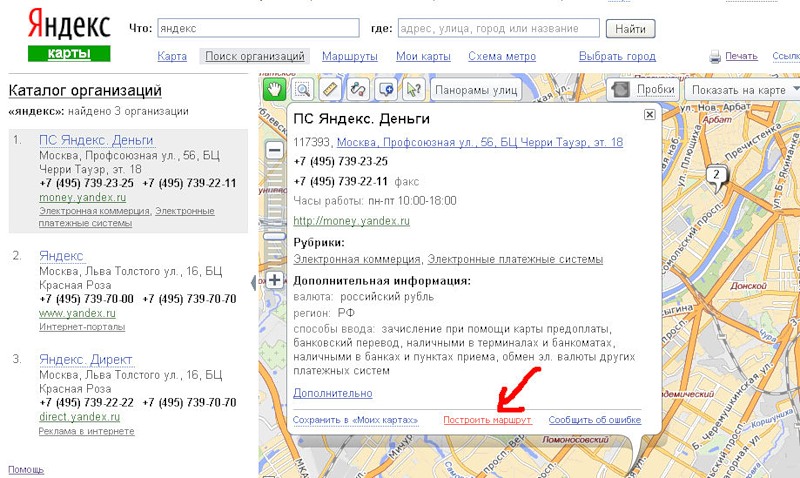Open the Мои карты tab
Screen dimensions: 800x478
point(423,56)
